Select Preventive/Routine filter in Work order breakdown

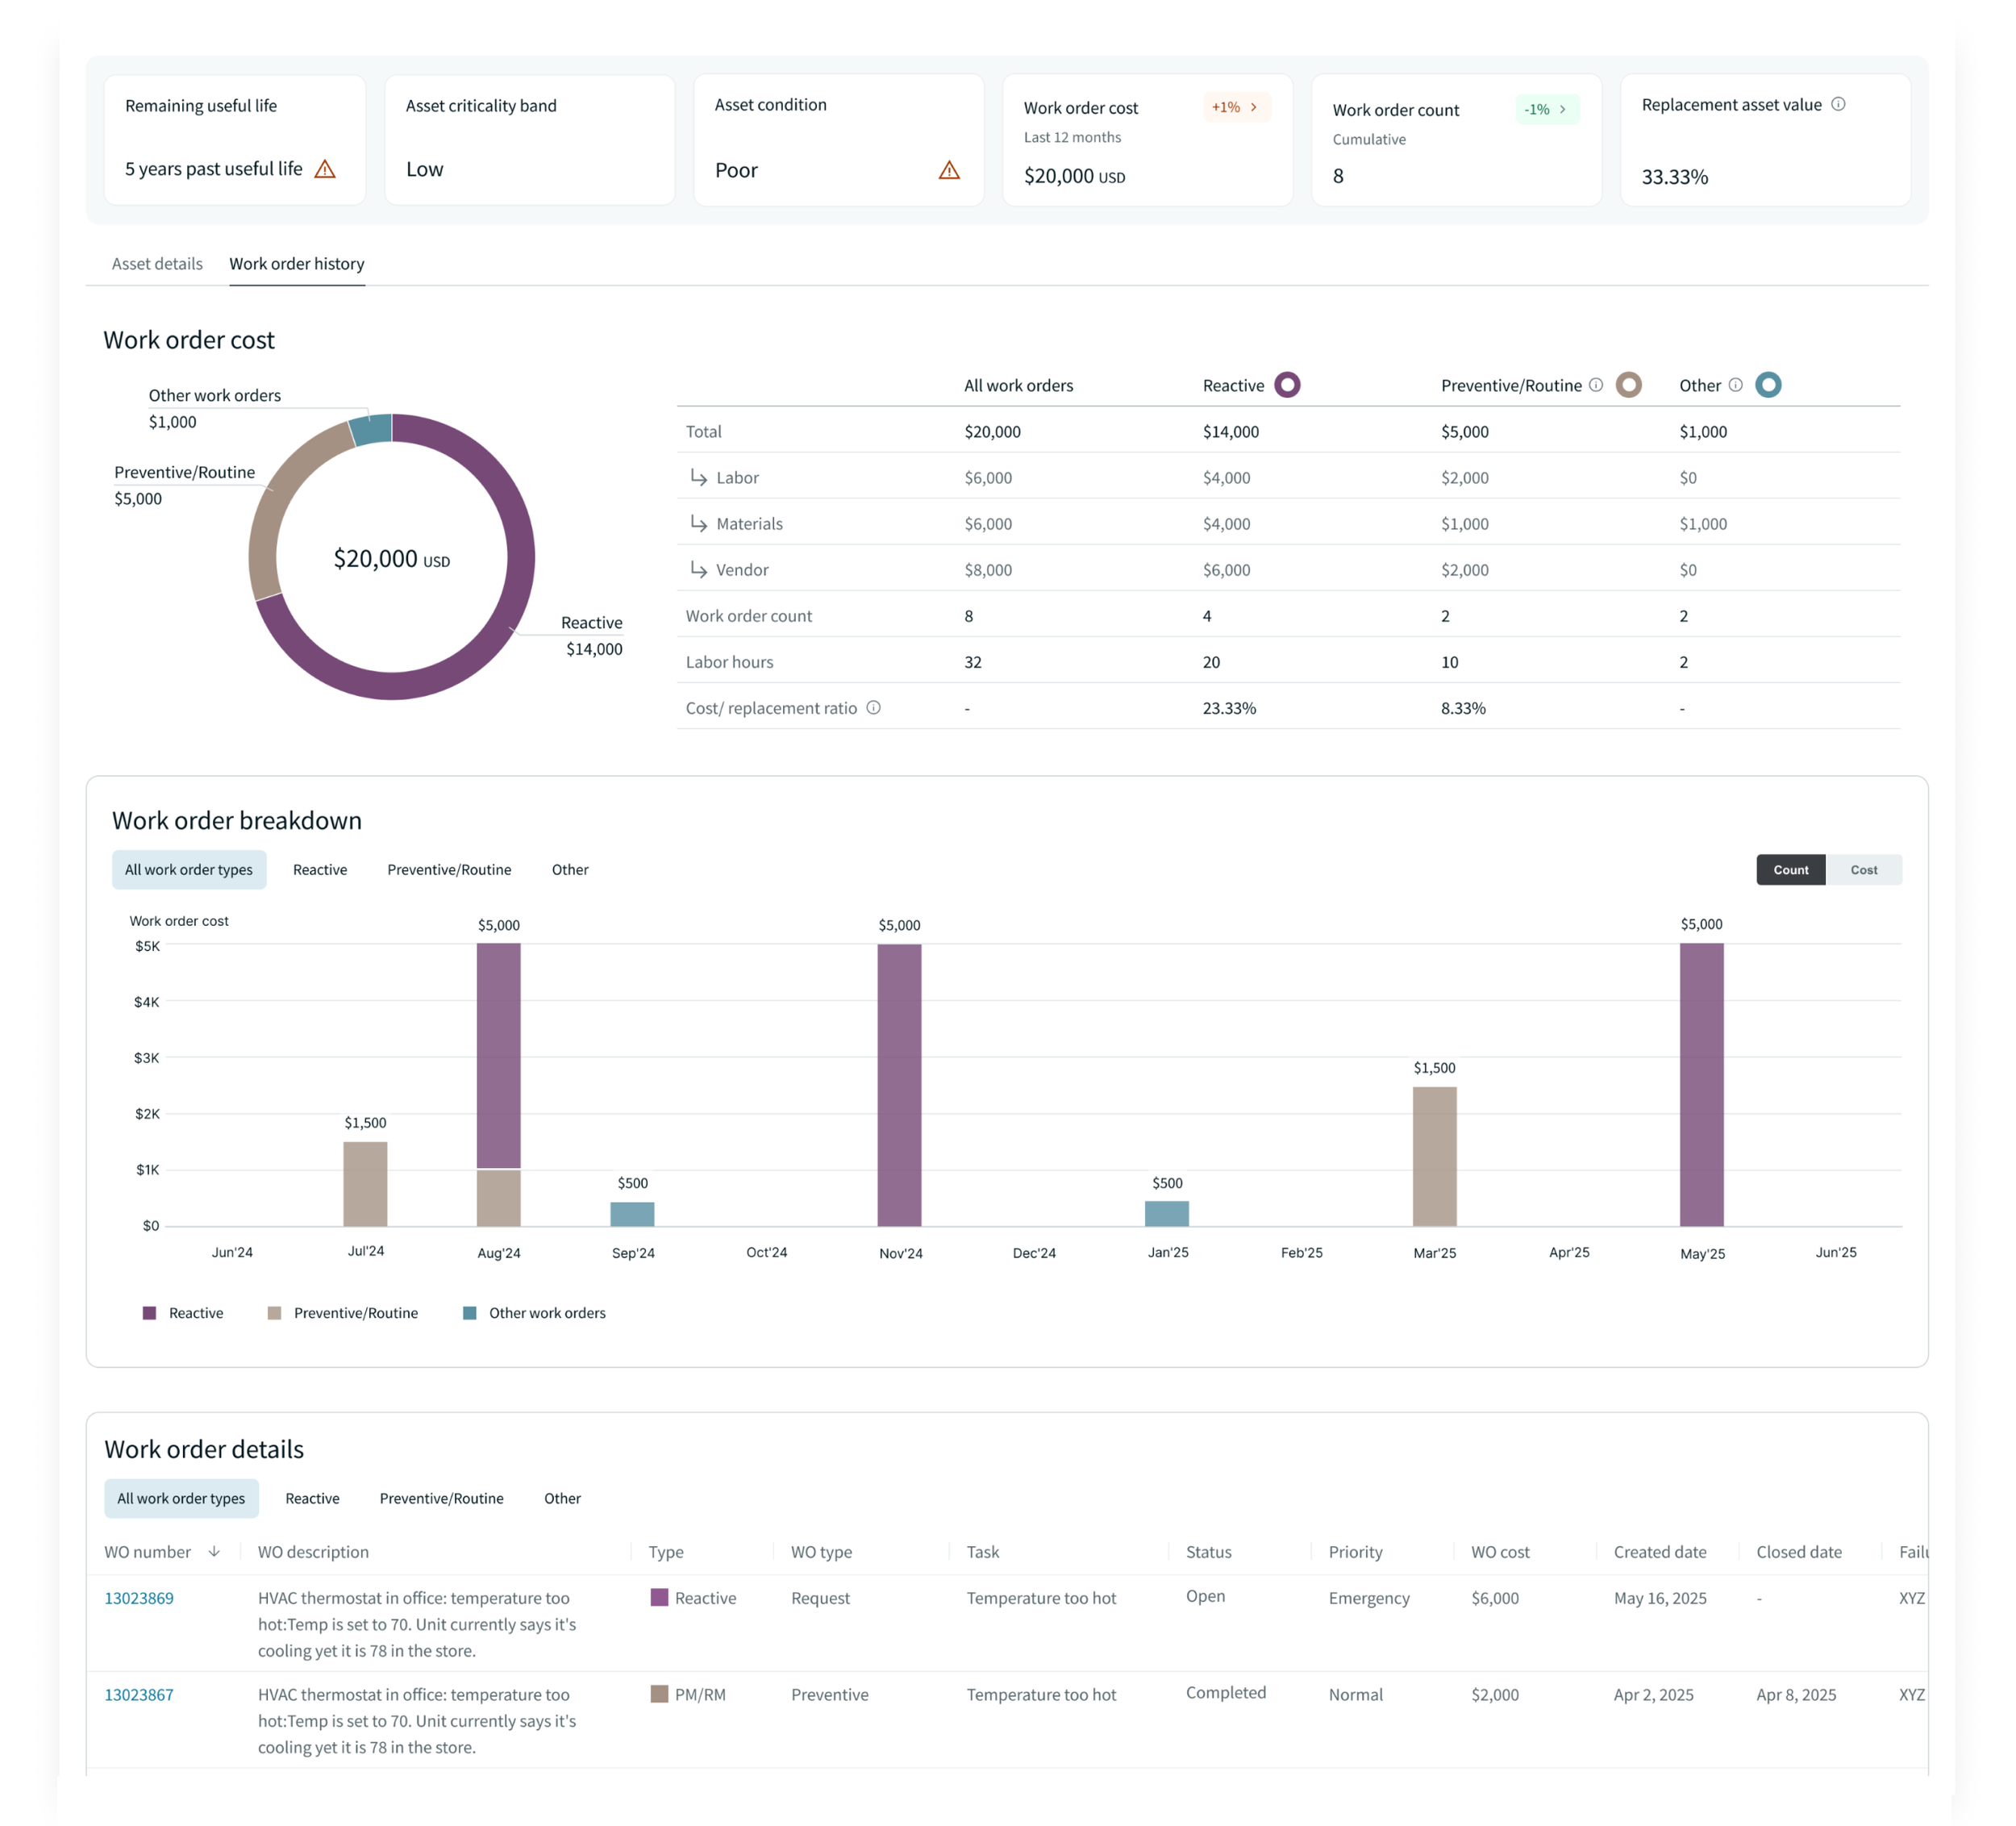click(x=449, y=870)
